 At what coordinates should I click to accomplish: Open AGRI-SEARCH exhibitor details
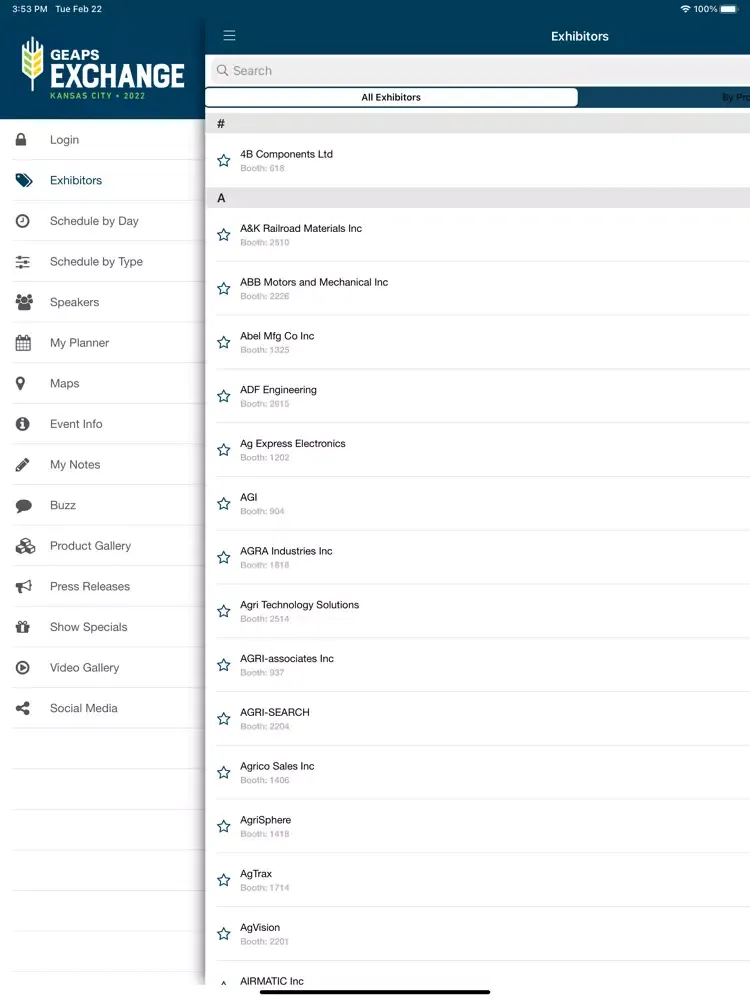pyautogui.click(x=478, y=719)
